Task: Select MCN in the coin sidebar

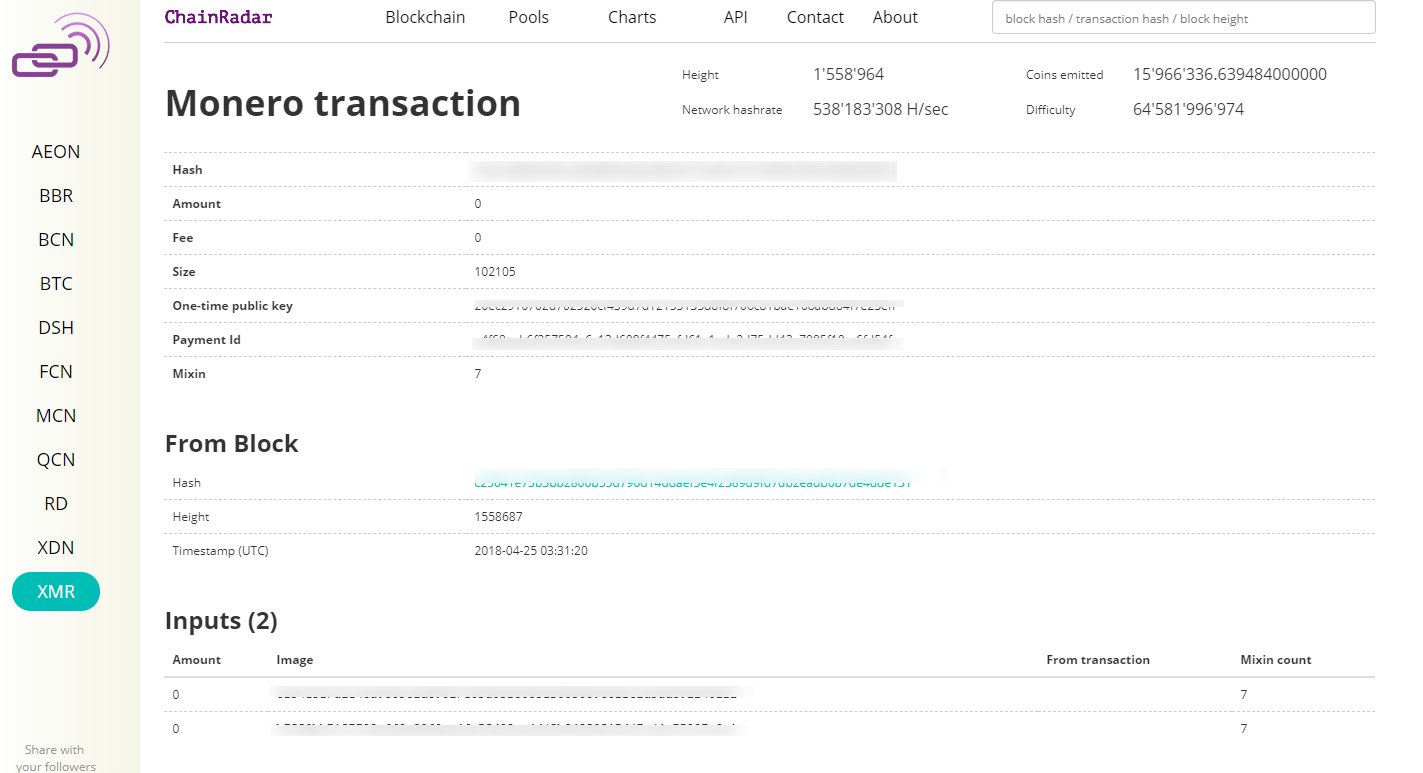Action: (56, 416)
